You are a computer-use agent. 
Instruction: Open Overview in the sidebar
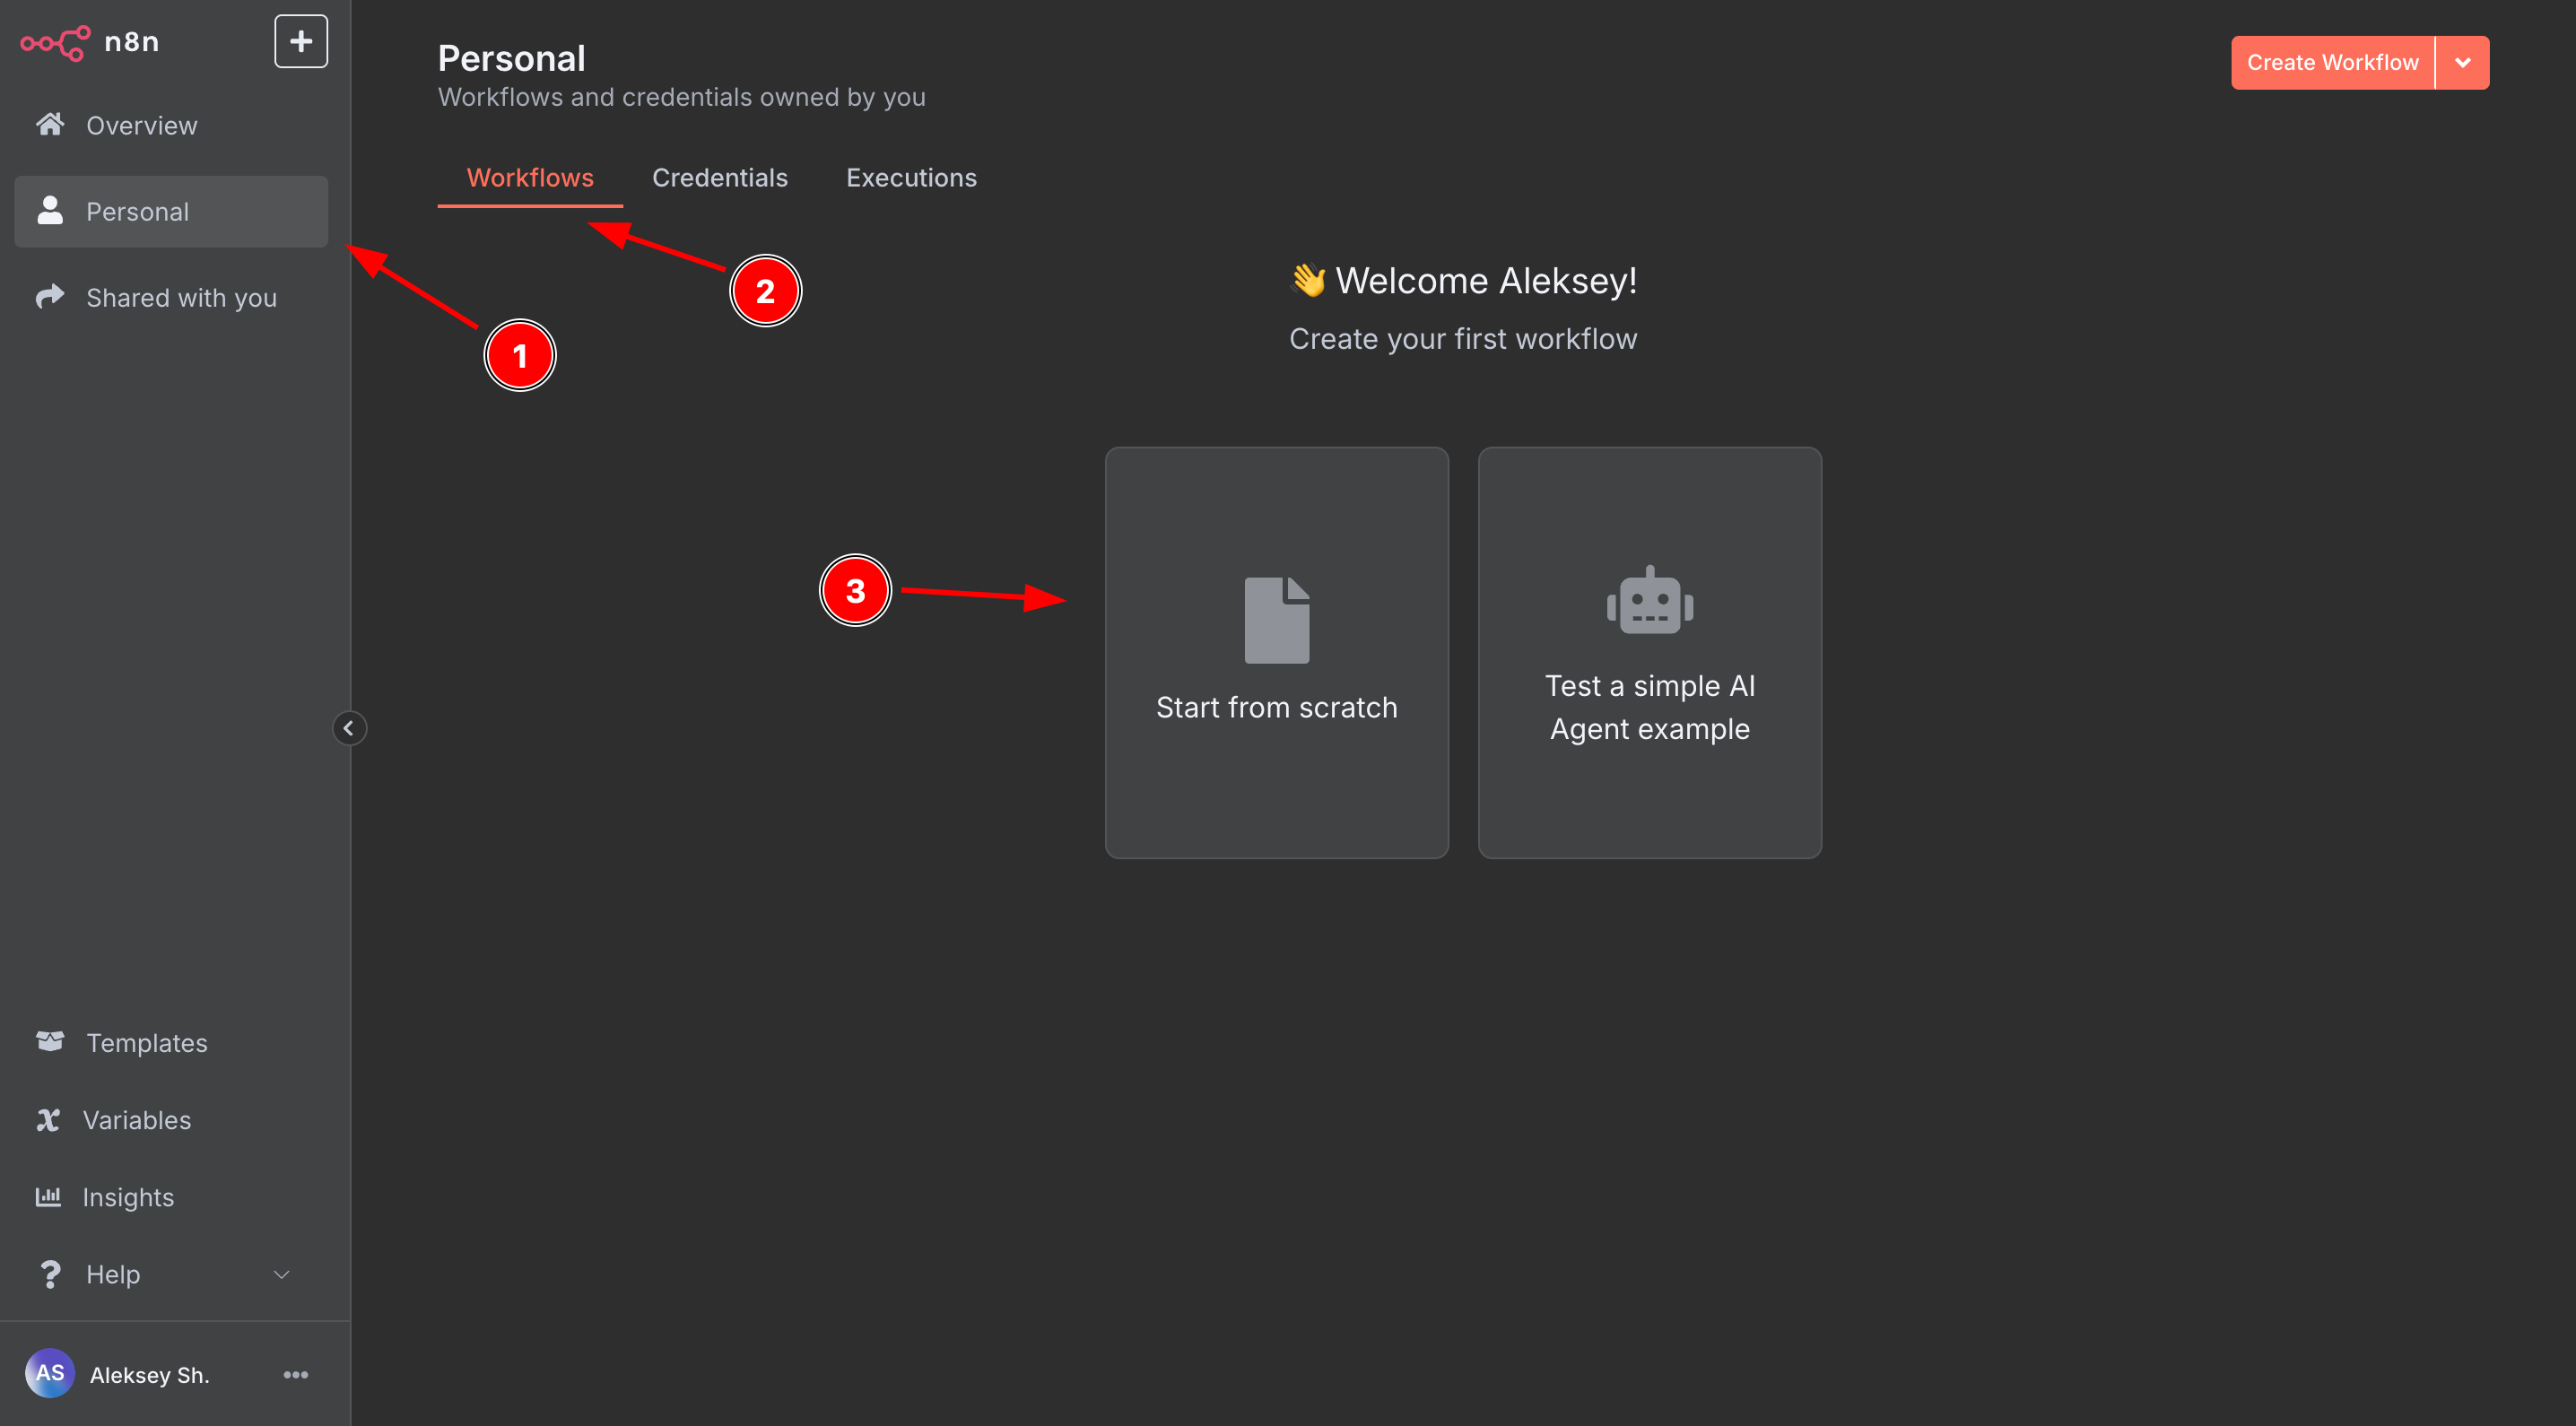(x=171, y=125)
